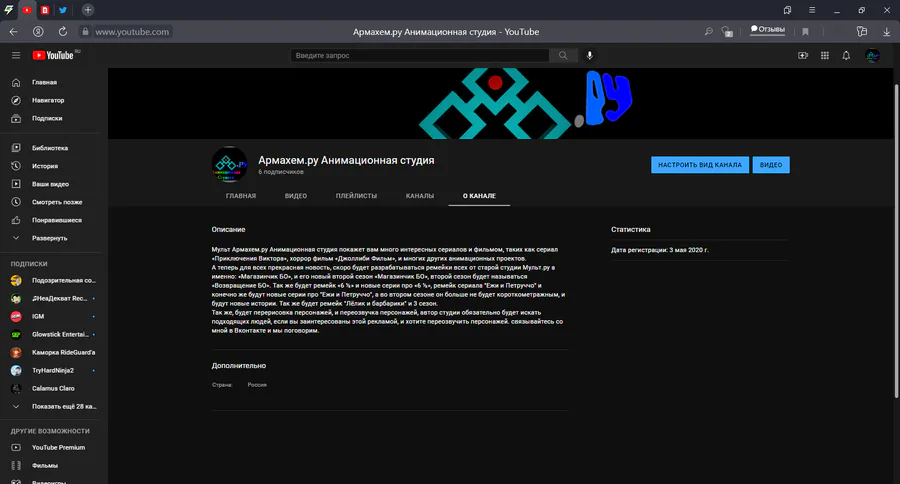Click the search magnifier button
The height and width of the screenshot is (484, 900).
pyautogui.click(x=563, y=55)
